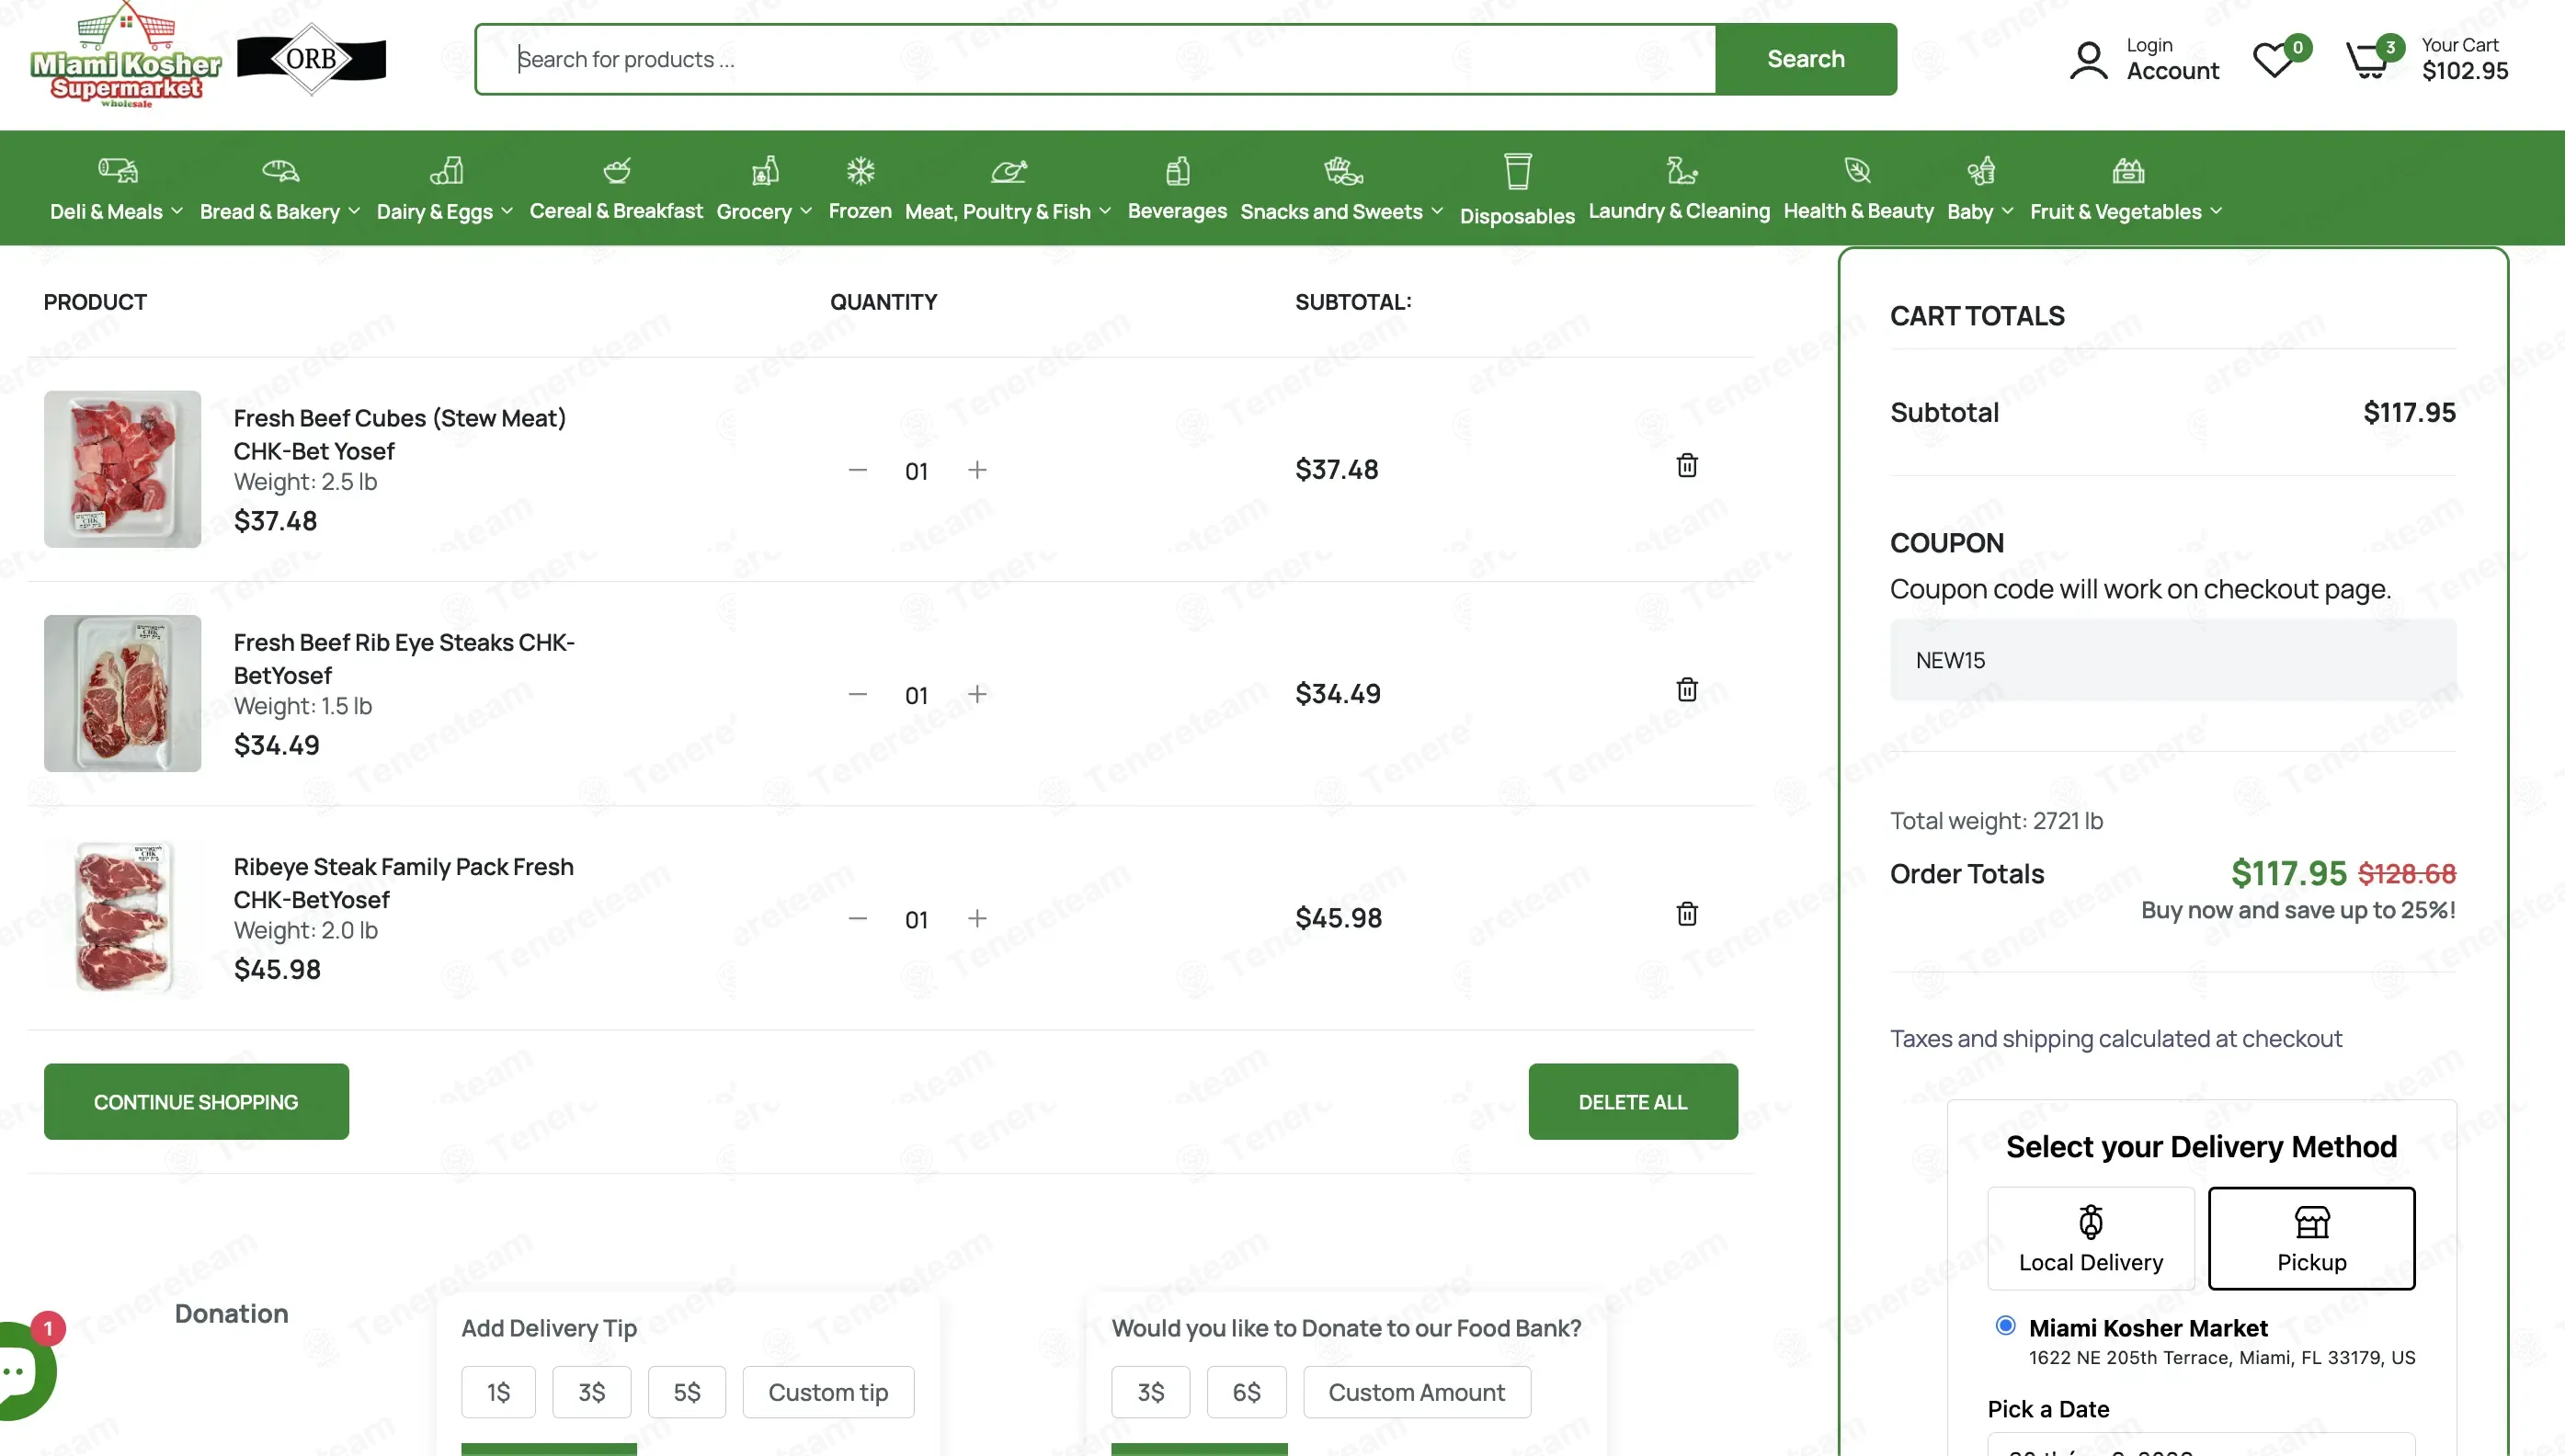Click the Fresh Beef Cubes product image
Screen dimensions: 2565x1456
pos(122,469)
